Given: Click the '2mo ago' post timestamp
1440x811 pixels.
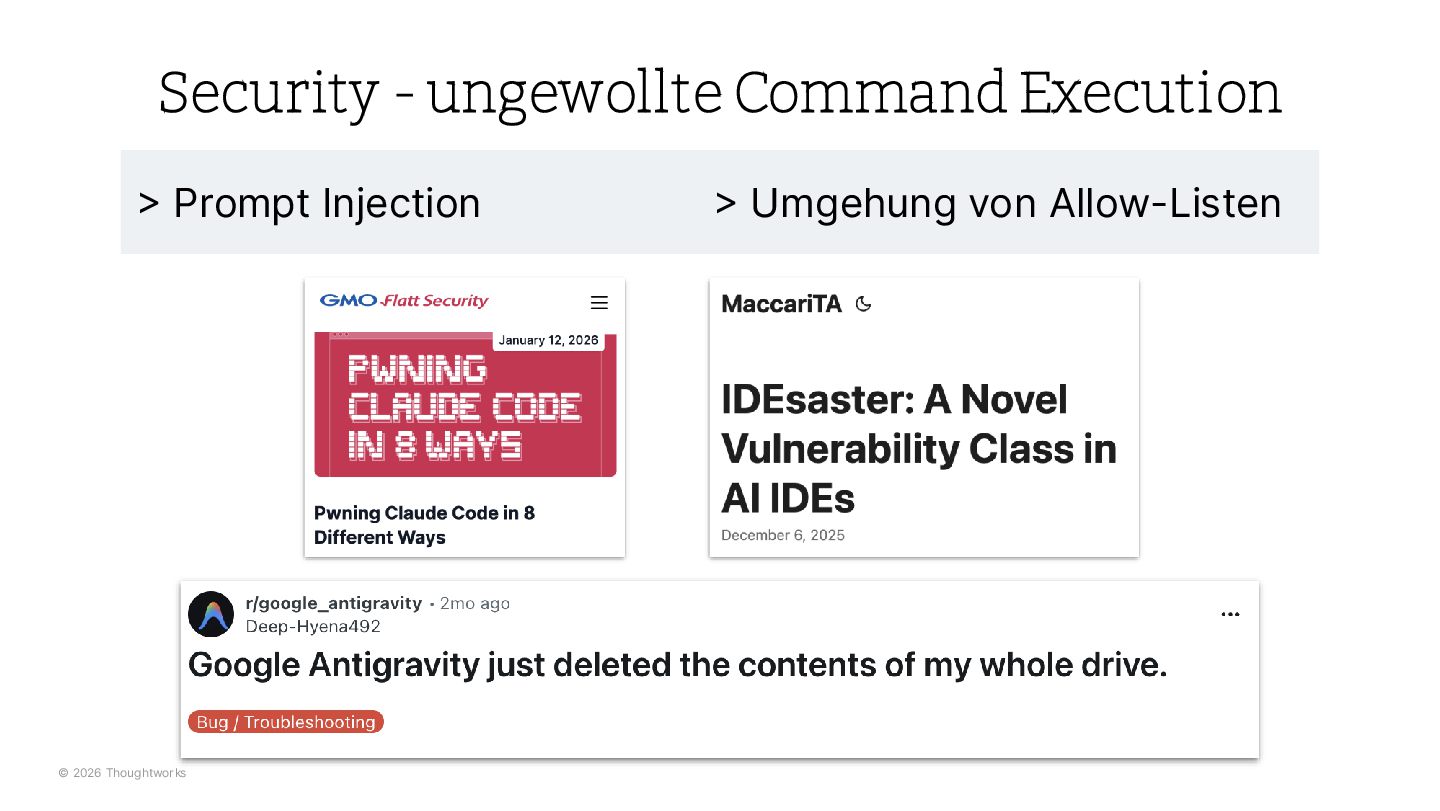Looking at the screenshot, I should coord(475,603).
